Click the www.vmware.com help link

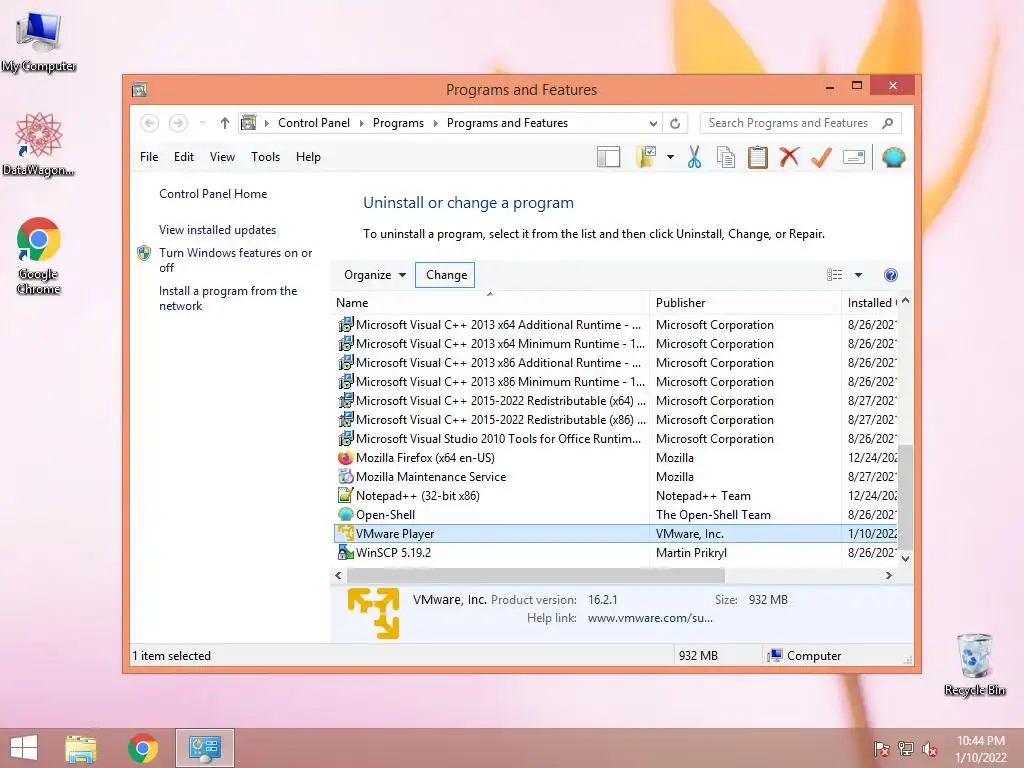650,618
